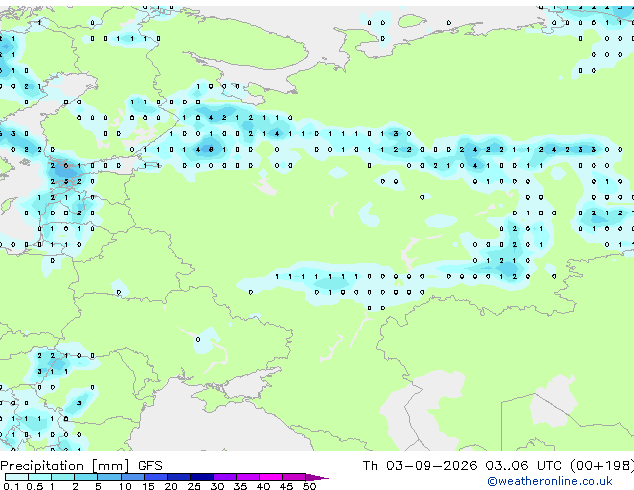Select the legend swatch between 0.1 and 0.5
Viewport: 634px width, 490px height.
coord(17,477)
